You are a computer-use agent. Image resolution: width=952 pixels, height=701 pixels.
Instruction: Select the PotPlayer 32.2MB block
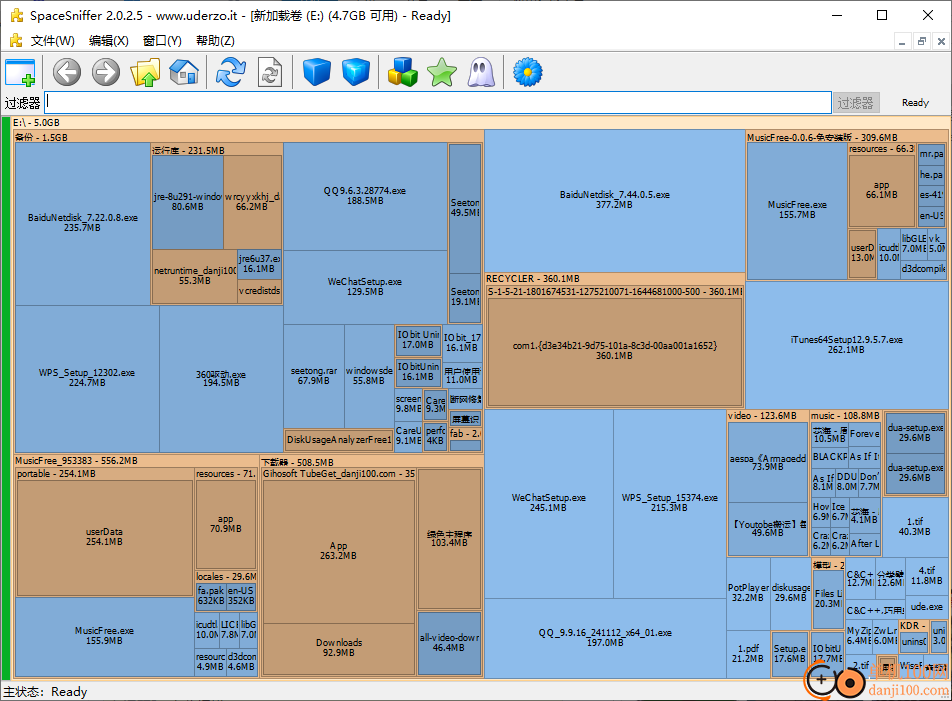coord(748,592)
